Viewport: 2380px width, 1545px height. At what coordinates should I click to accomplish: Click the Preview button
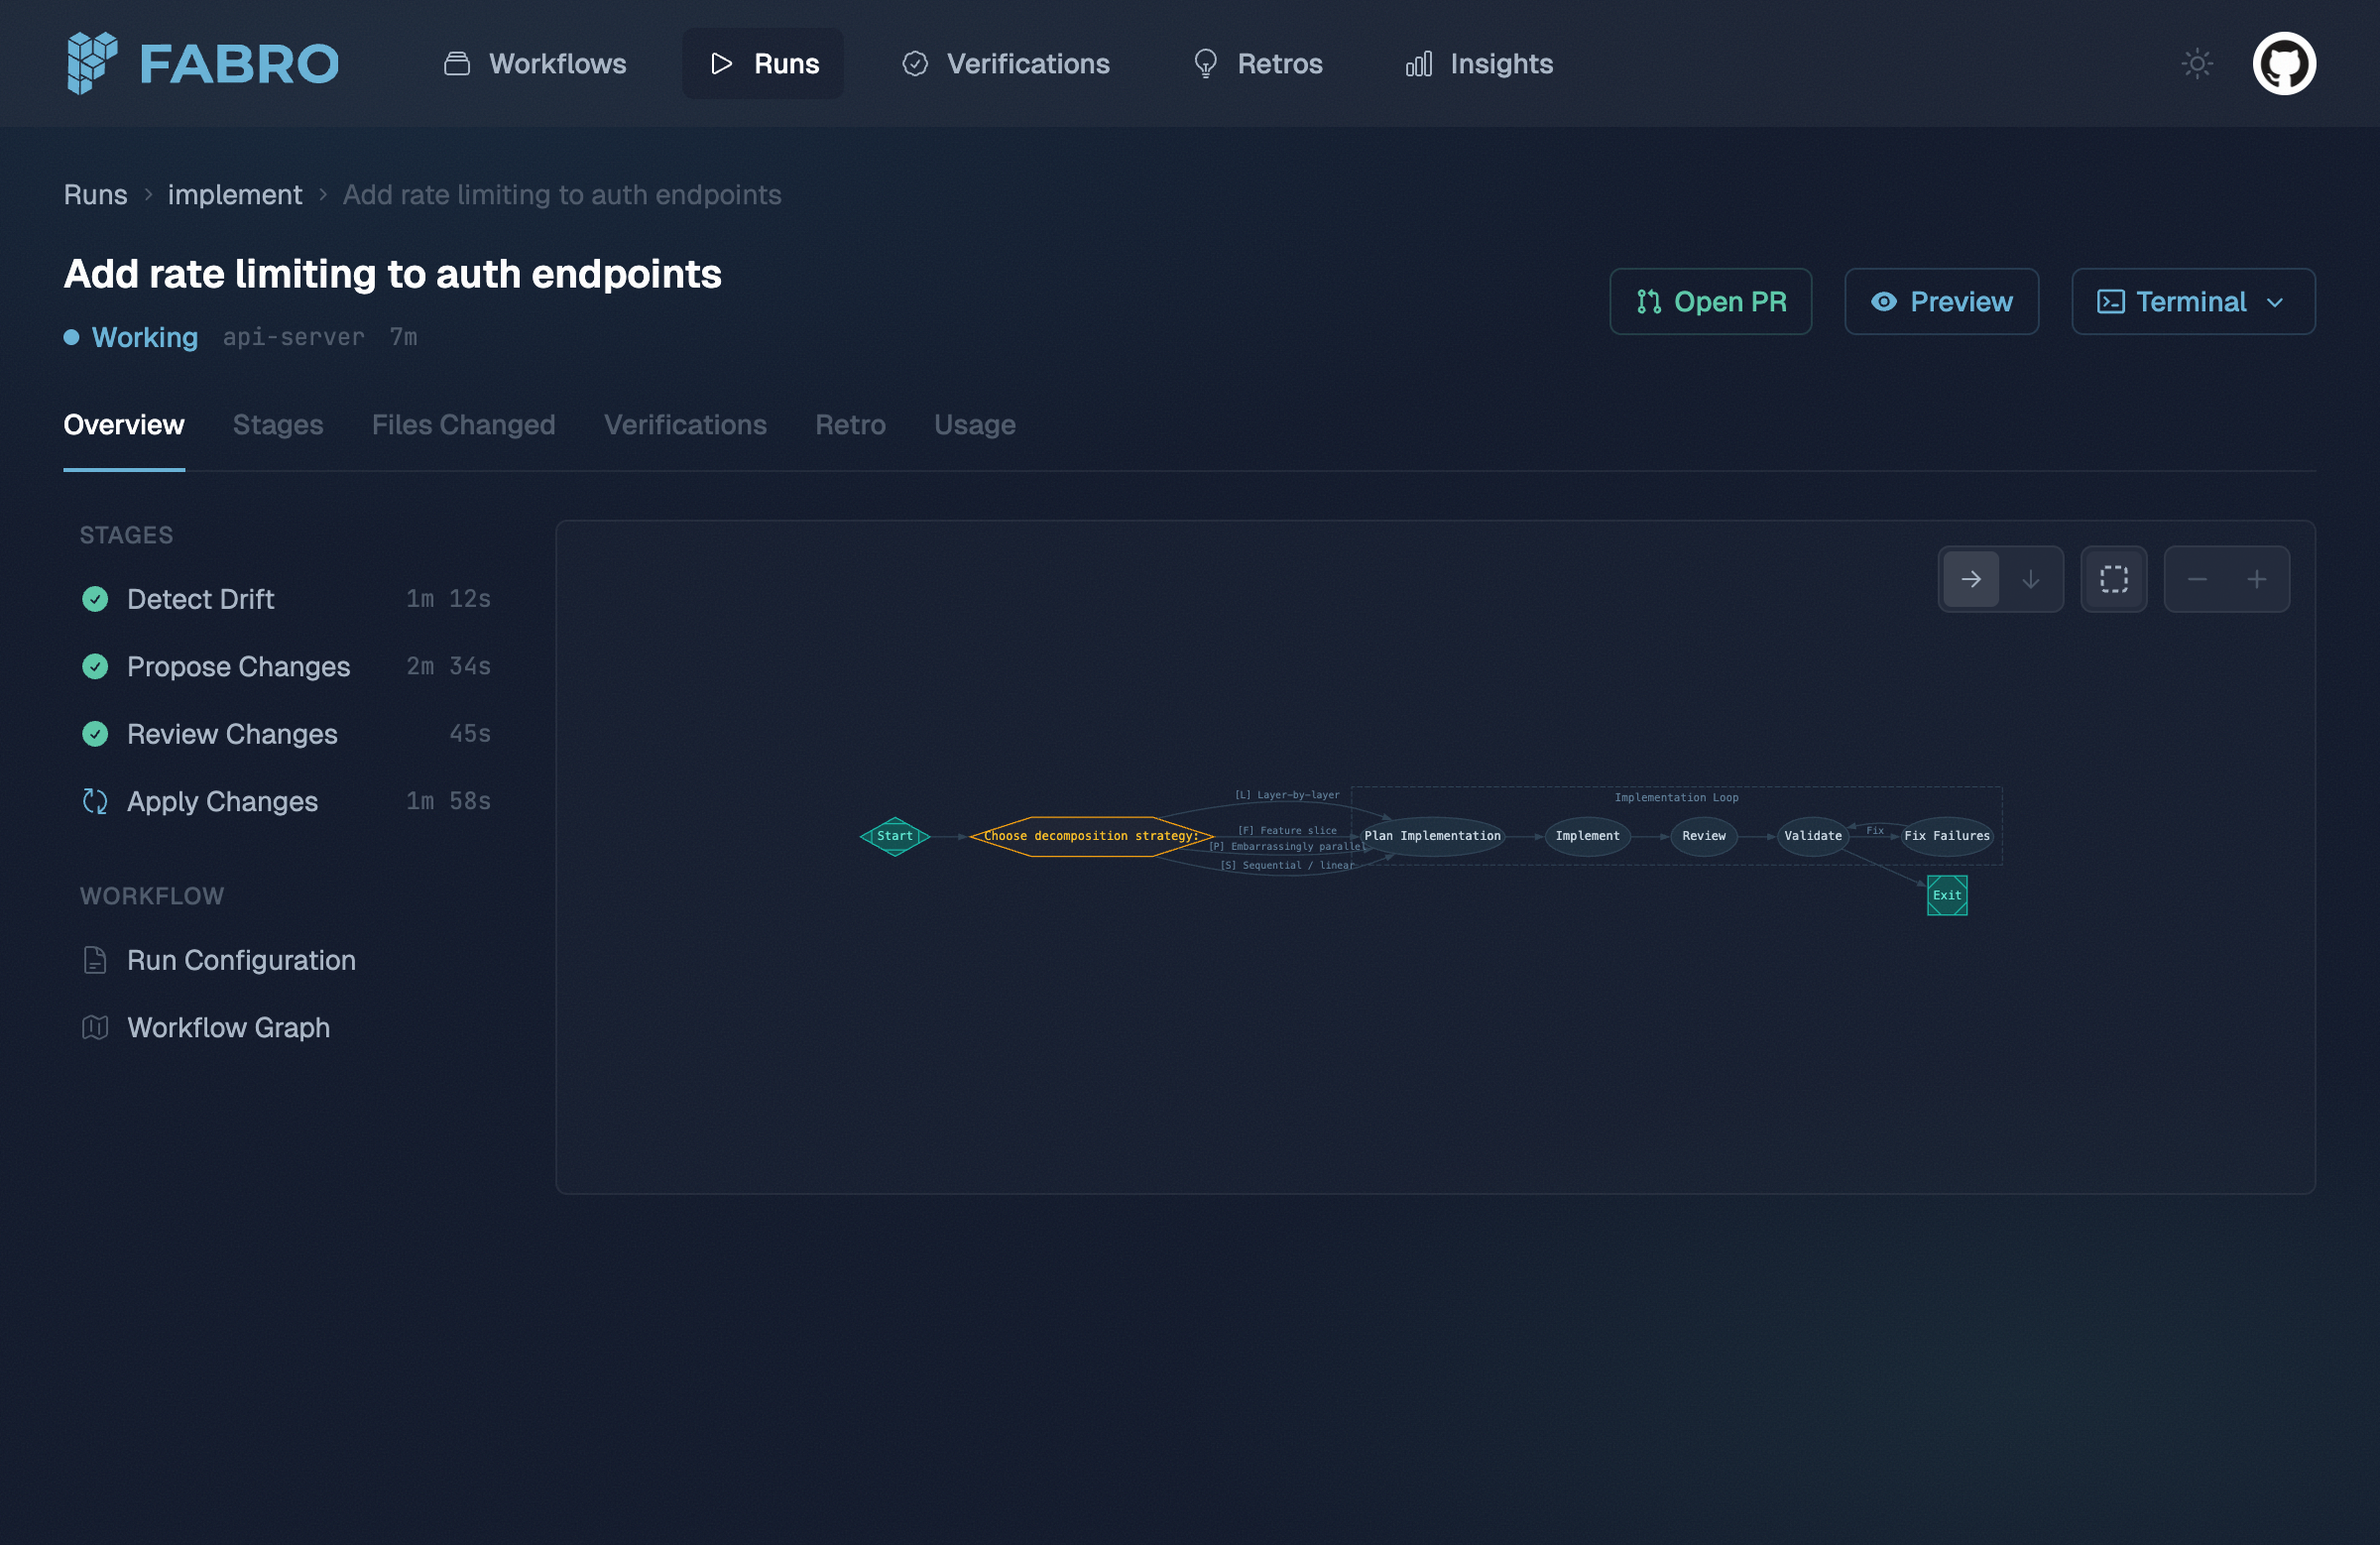1940,301
